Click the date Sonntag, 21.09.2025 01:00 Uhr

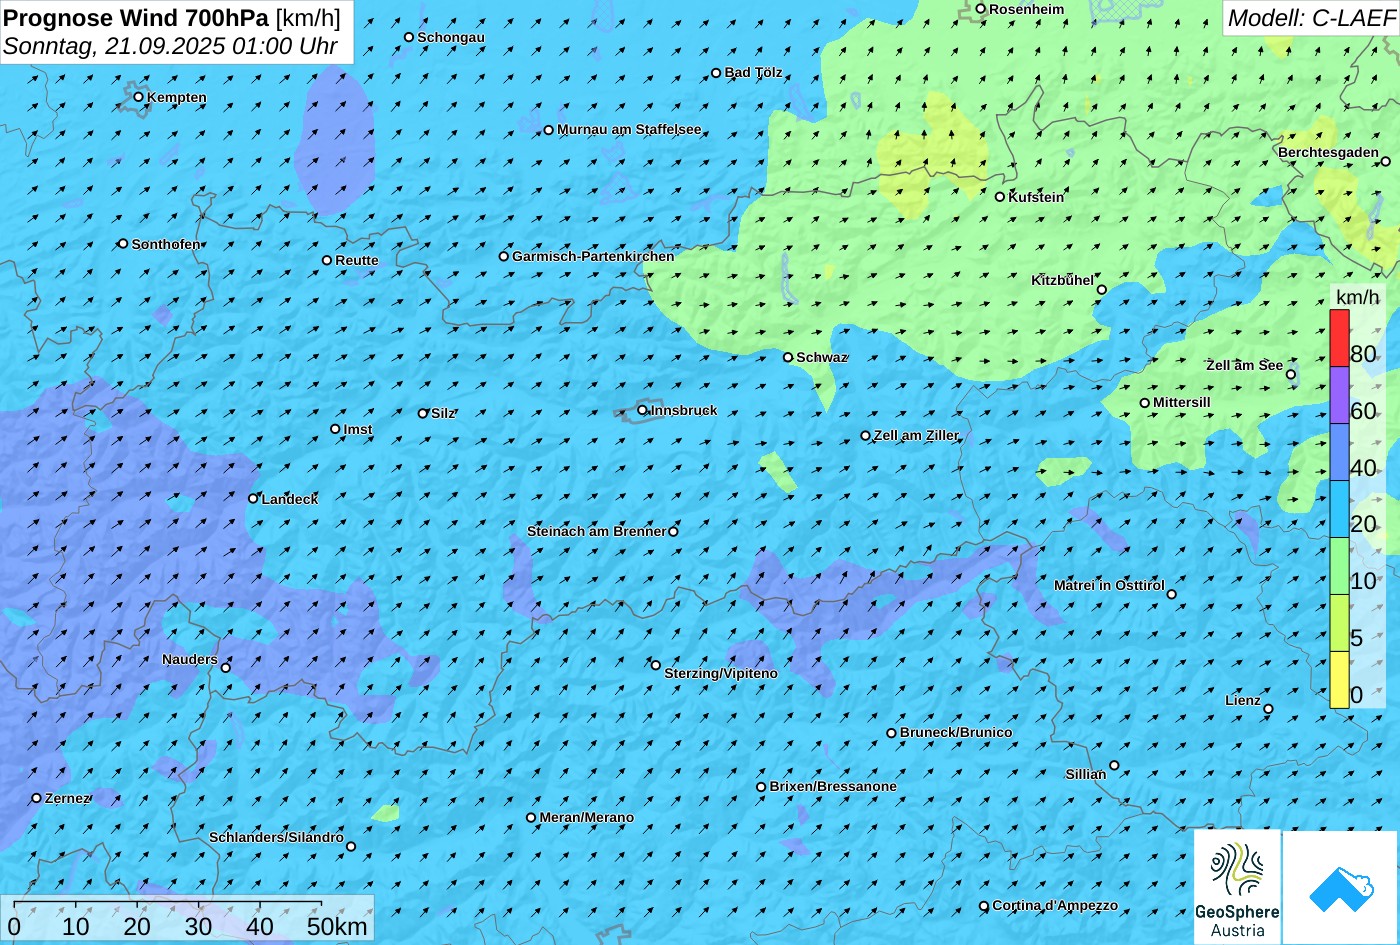(170, 46)
